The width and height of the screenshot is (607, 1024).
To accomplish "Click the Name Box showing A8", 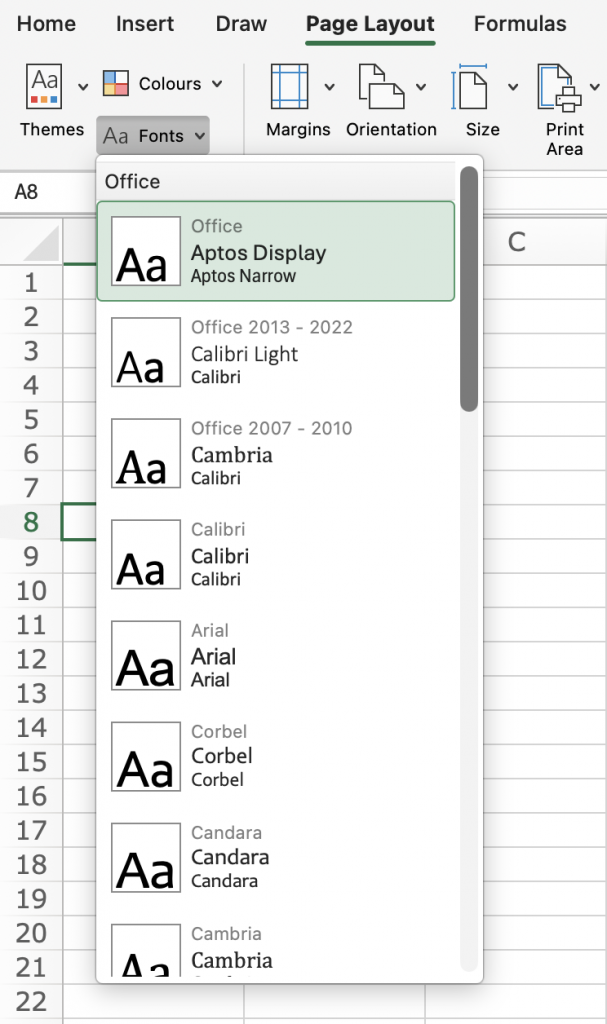I will coord(45,192).
